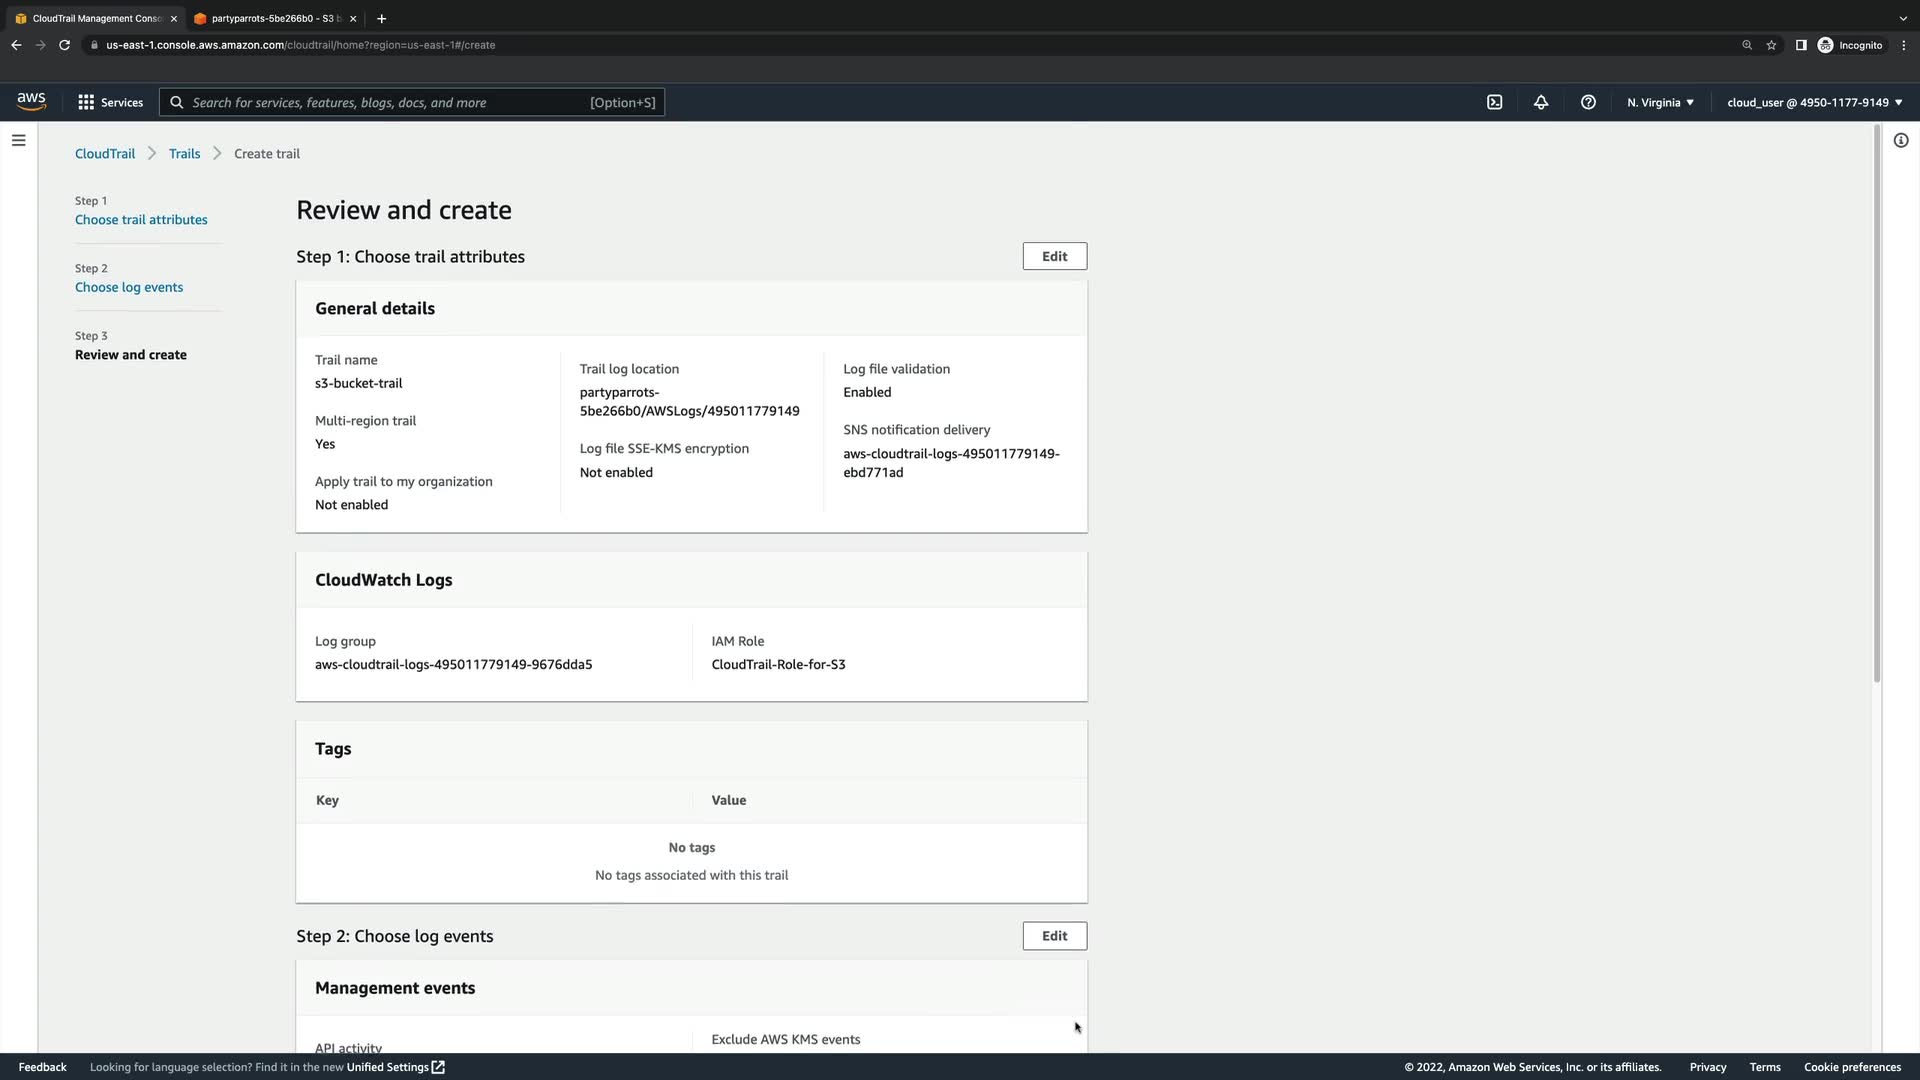Open Choose log events step link

click(129, 287)
